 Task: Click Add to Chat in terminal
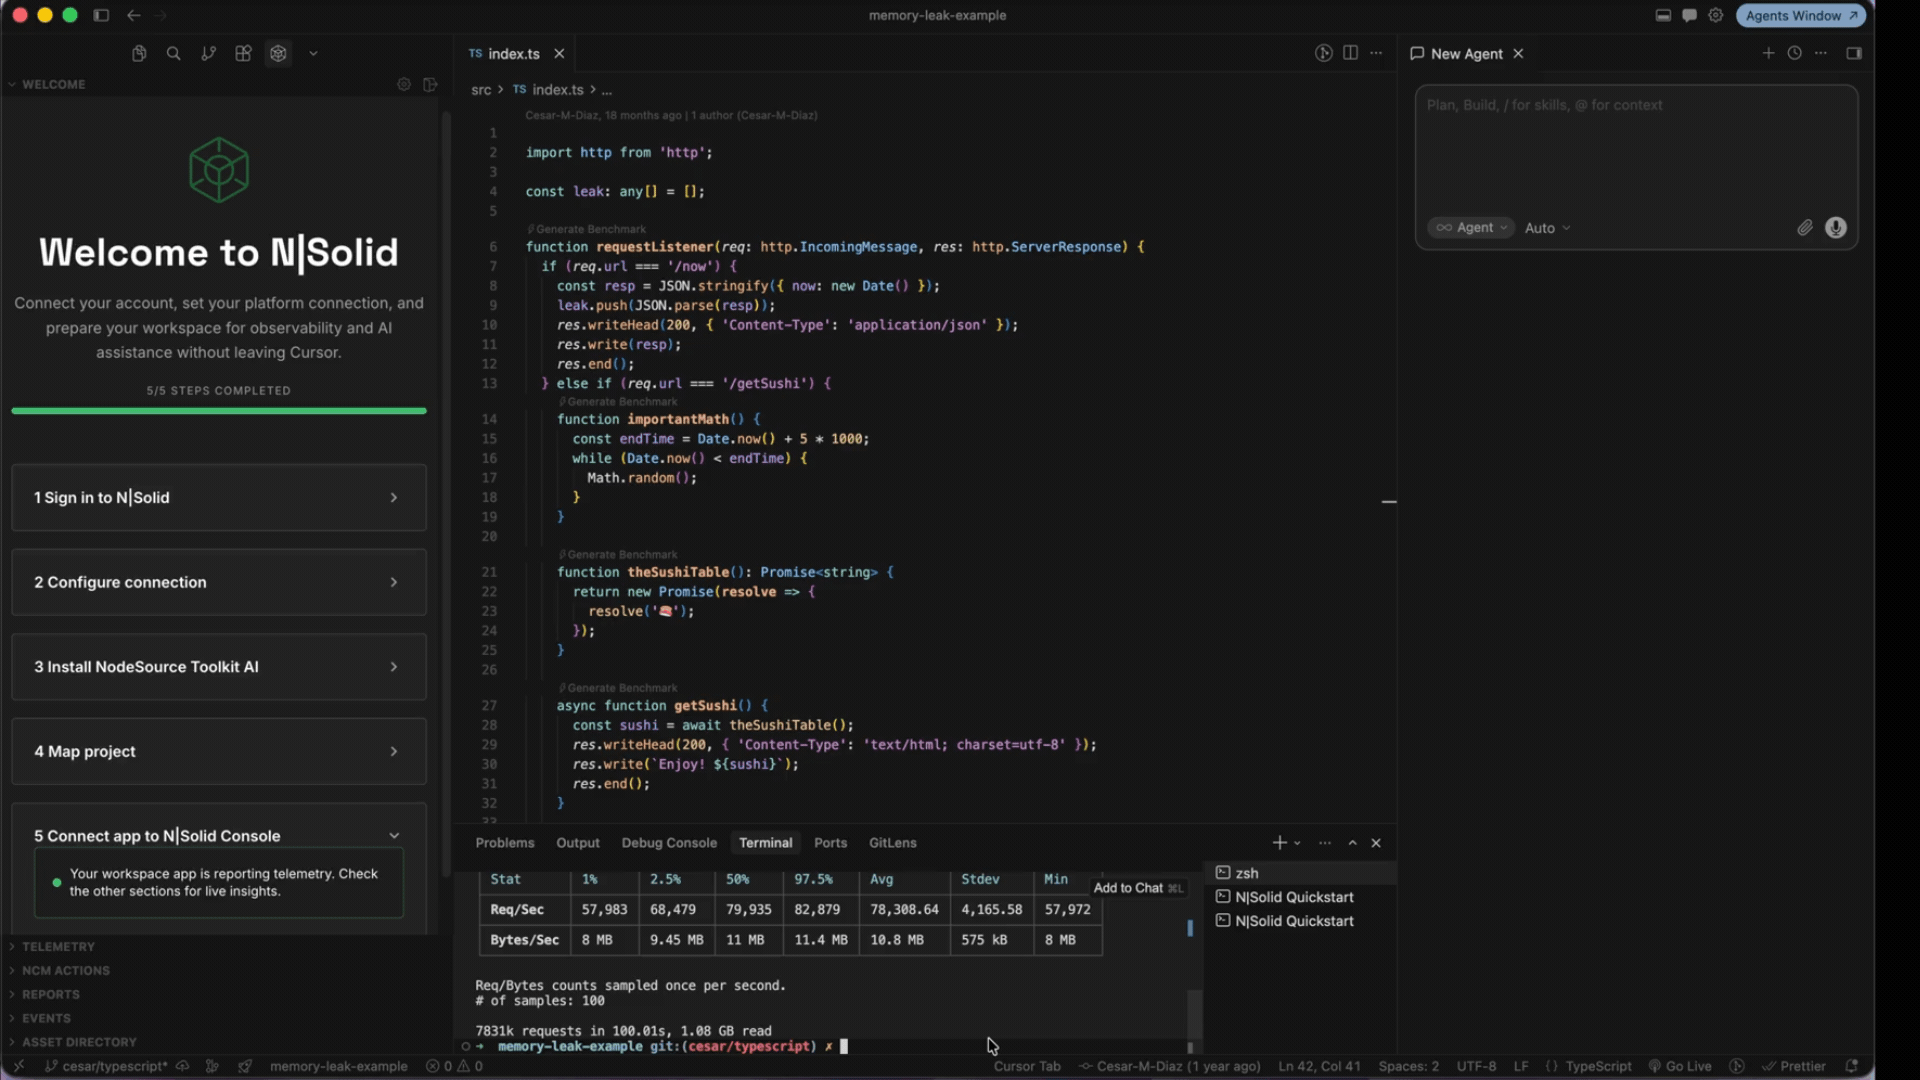1138,888
